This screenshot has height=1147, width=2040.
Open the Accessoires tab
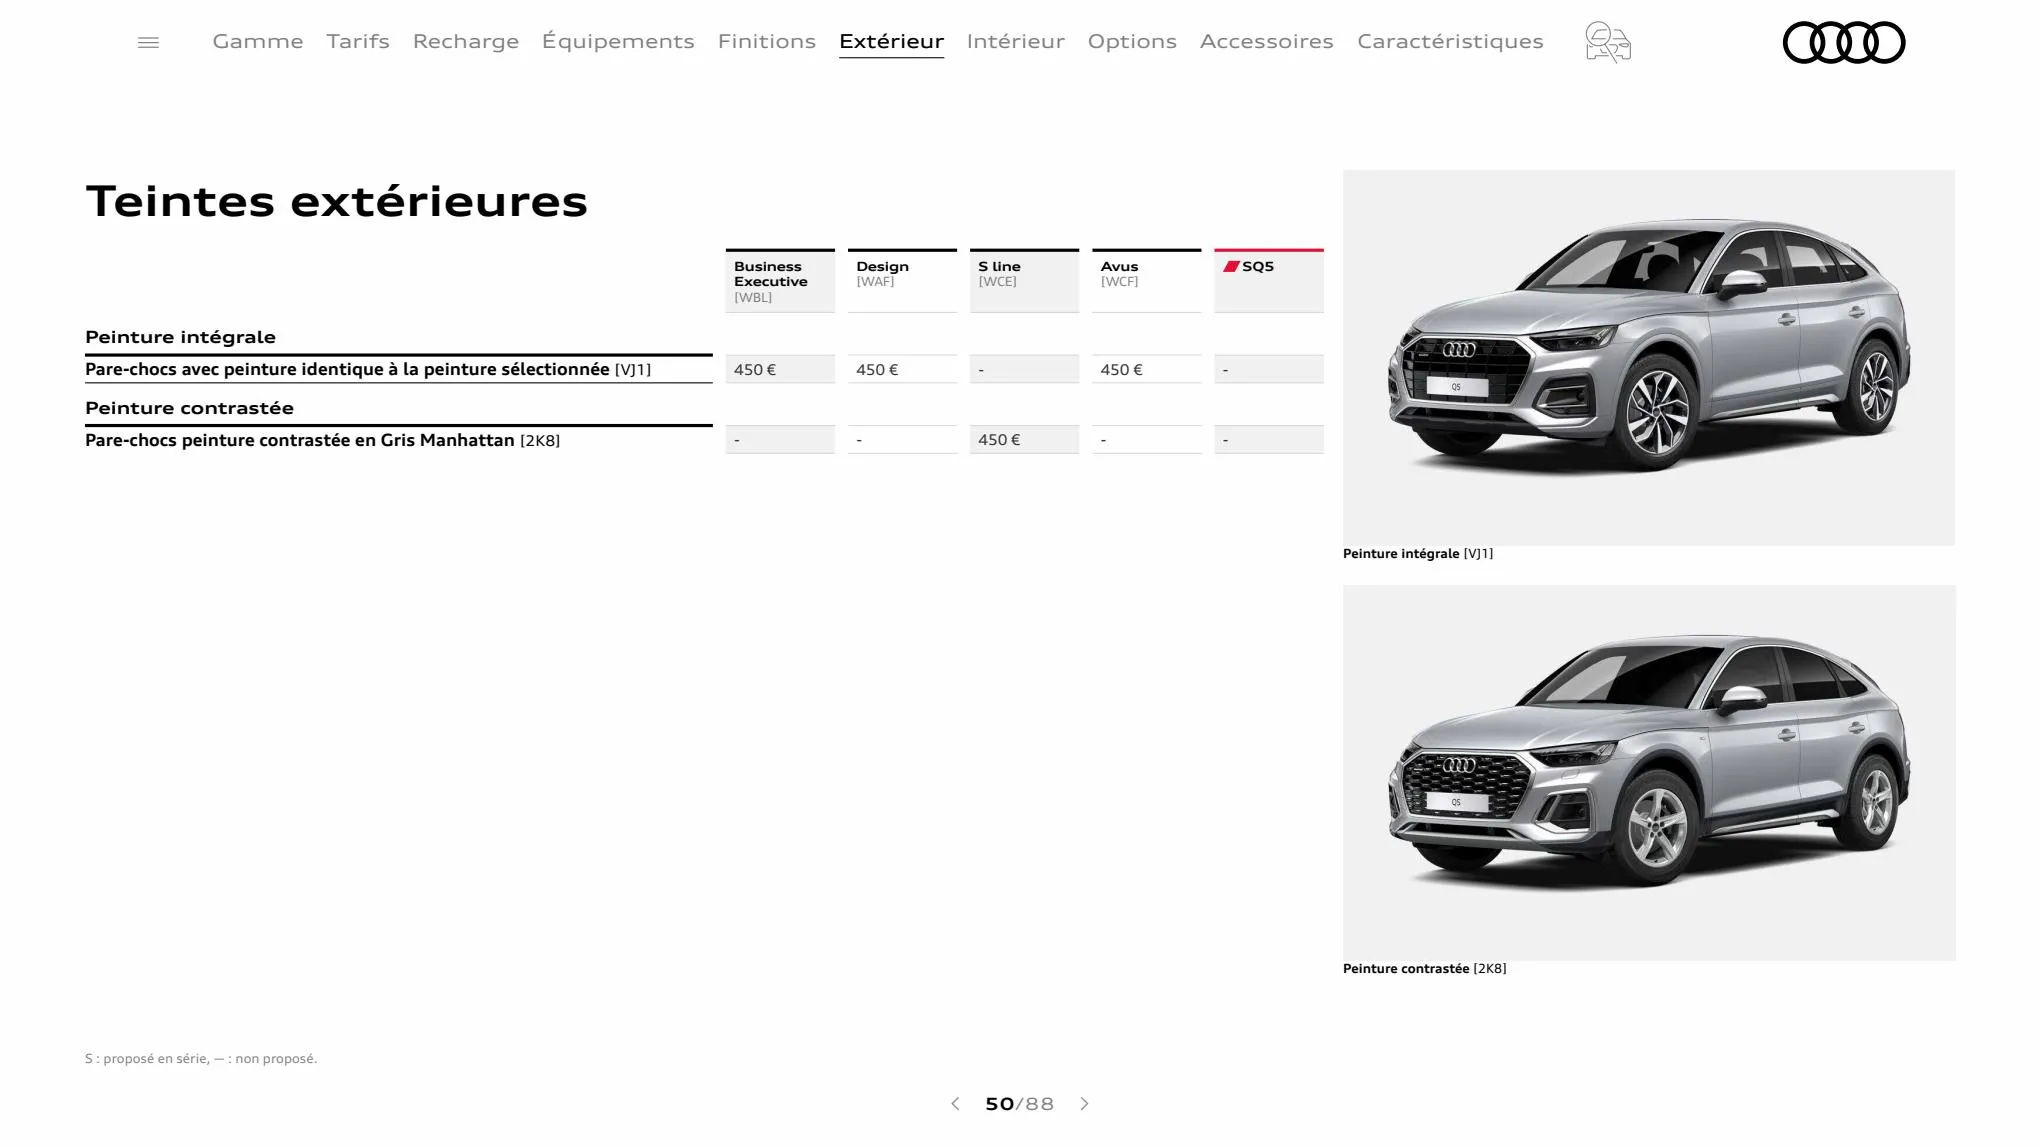coord(1267,41)
